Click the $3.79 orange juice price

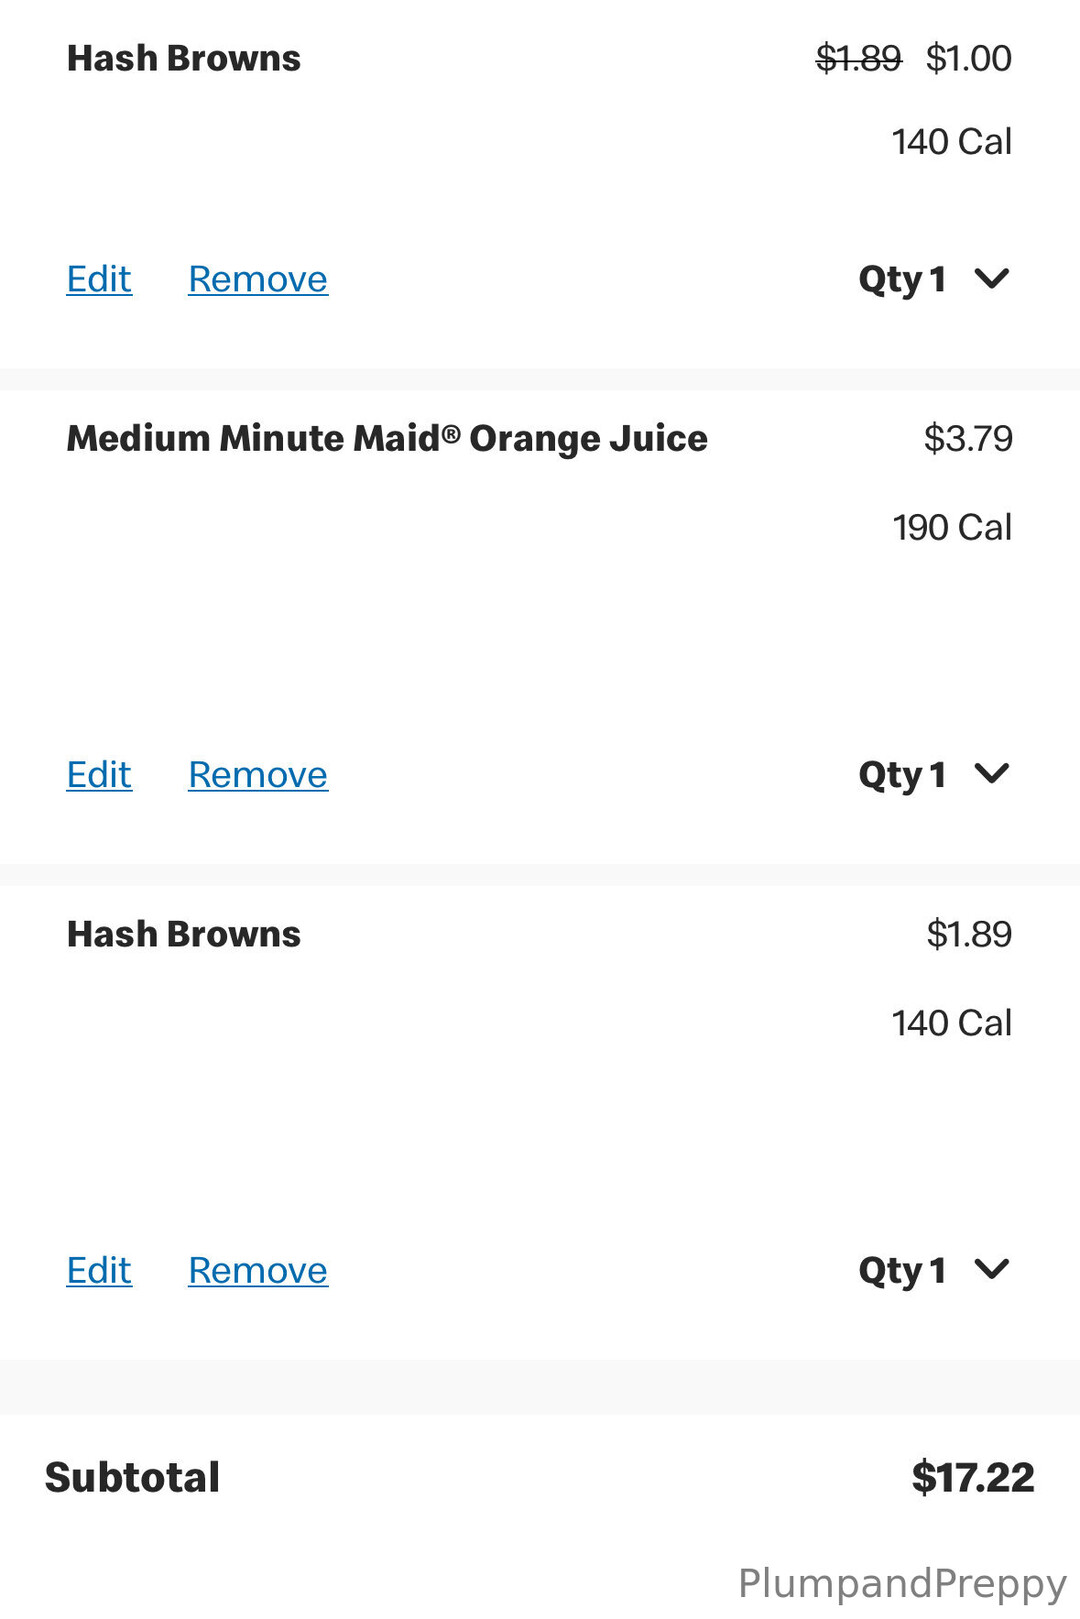[x=968, y=438]
